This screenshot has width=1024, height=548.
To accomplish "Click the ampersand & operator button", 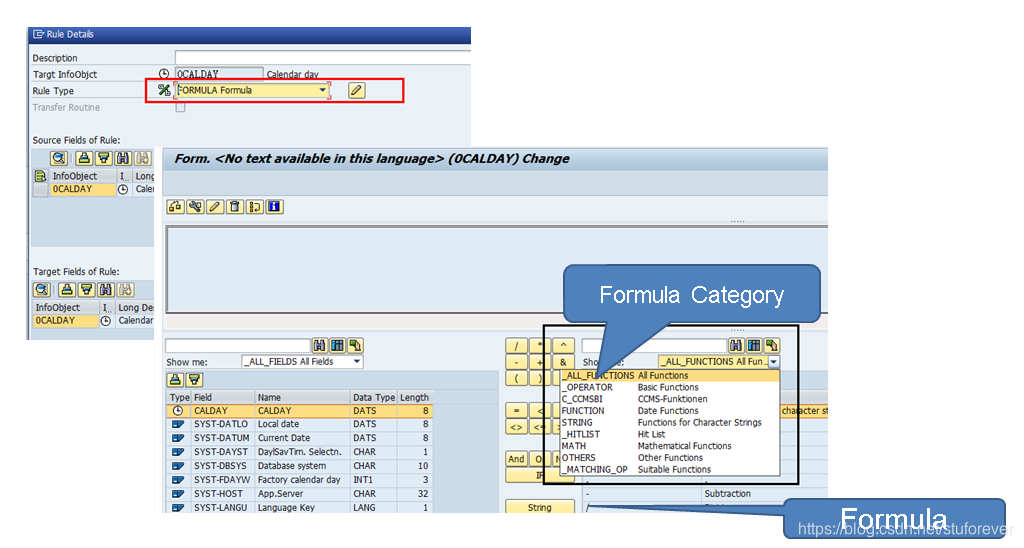I will coord(563,362).
